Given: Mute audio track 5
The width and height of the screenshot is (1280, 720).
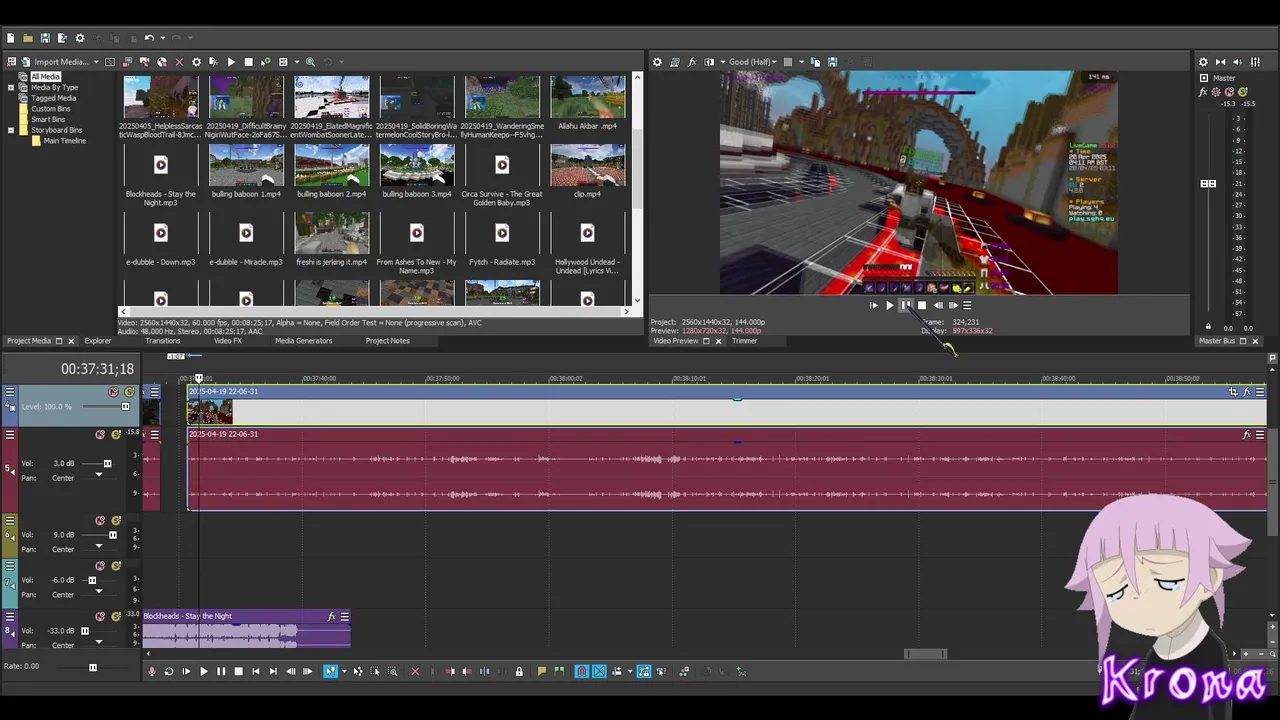Looking at the screenshot, I should pos(100,434).
